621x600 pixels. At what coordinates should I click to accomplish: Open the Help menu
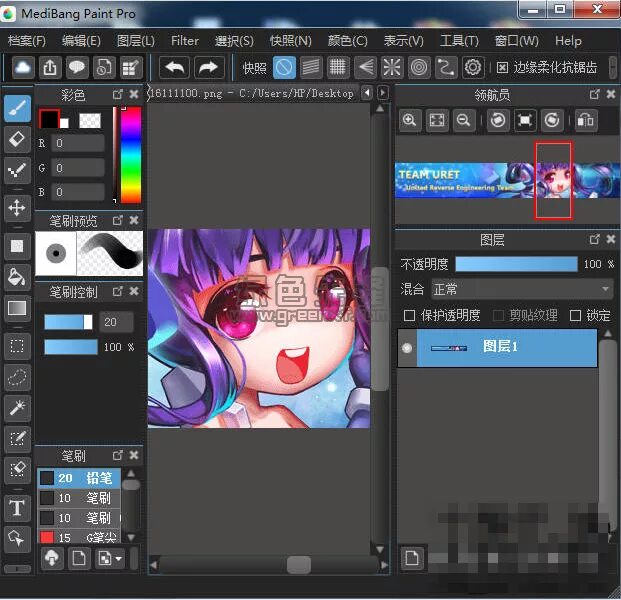tap(568, 41)
